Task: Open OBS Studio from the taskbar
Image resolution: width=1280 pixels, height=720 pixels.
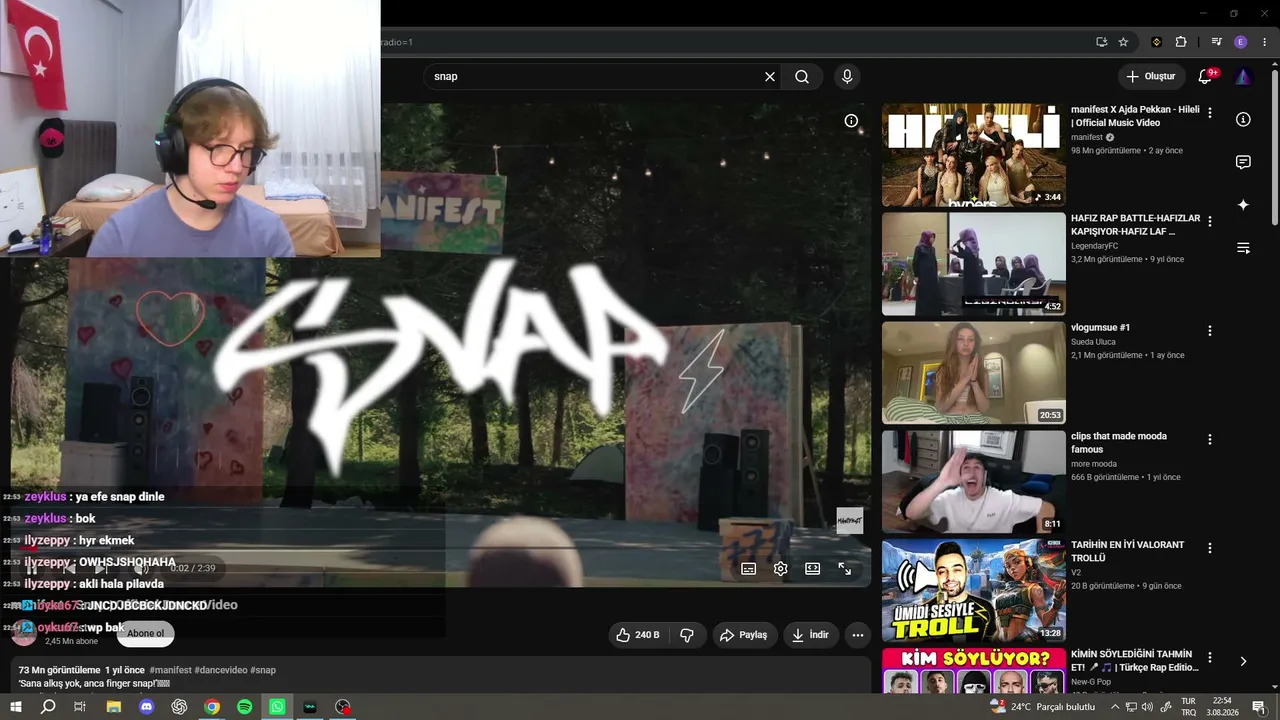Action: pyautogui.click(x=343, y=707)
